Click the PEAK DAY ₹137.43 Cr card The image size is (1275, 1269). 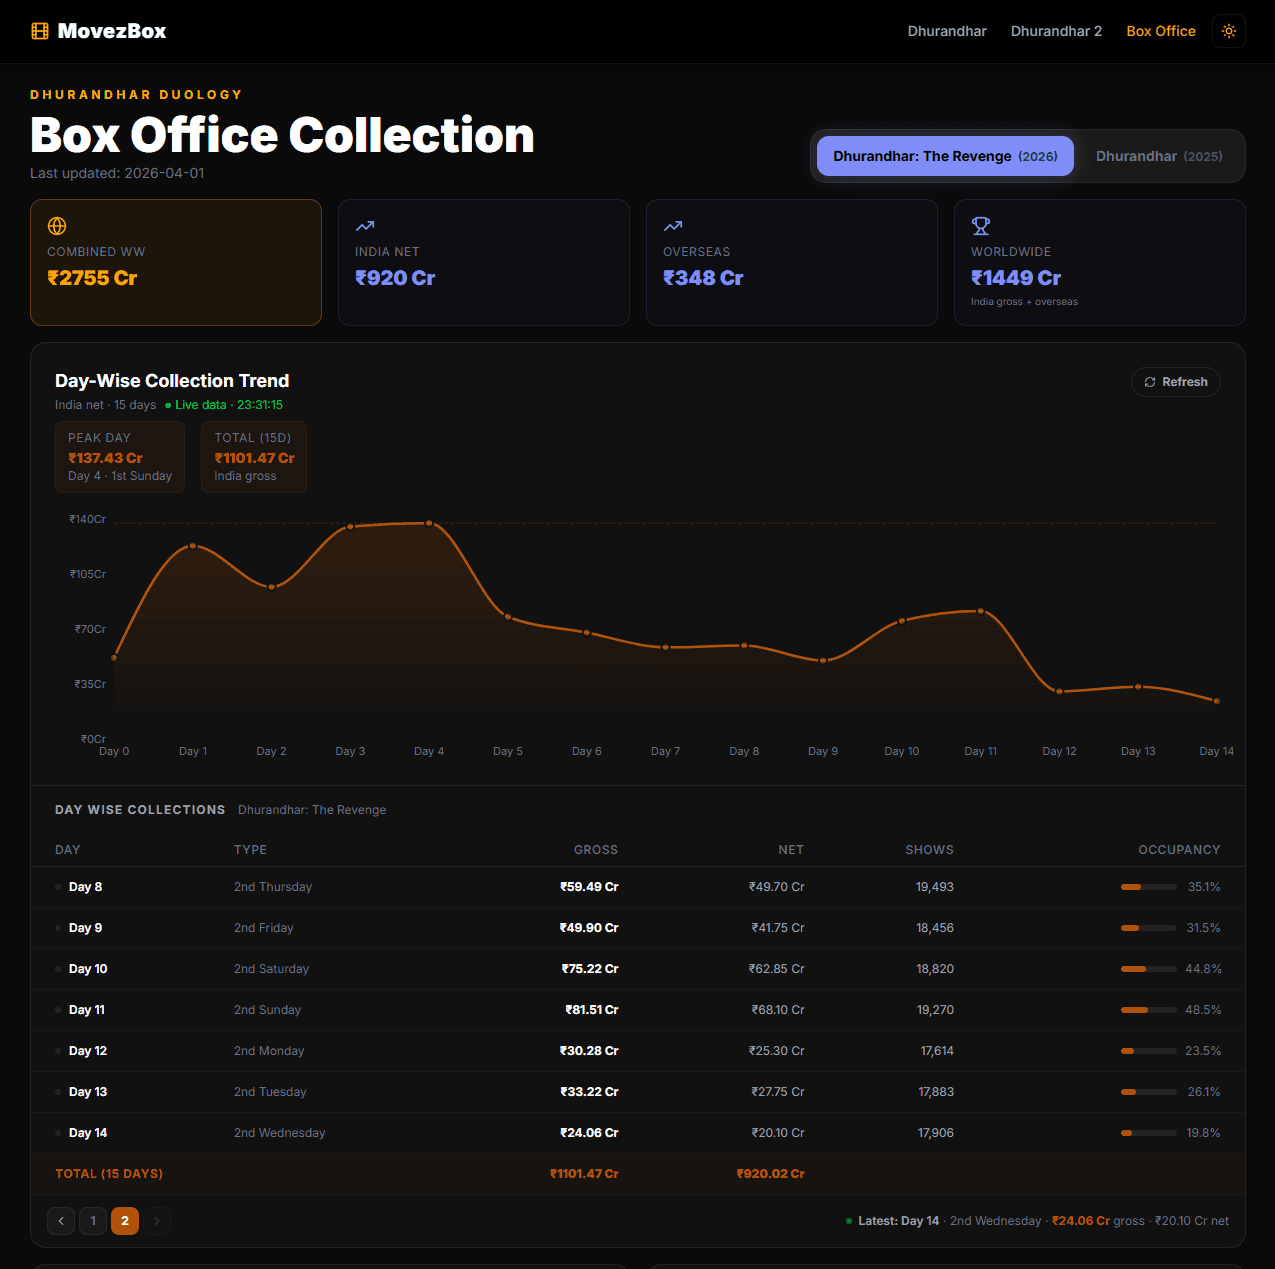tap(120, 457)
